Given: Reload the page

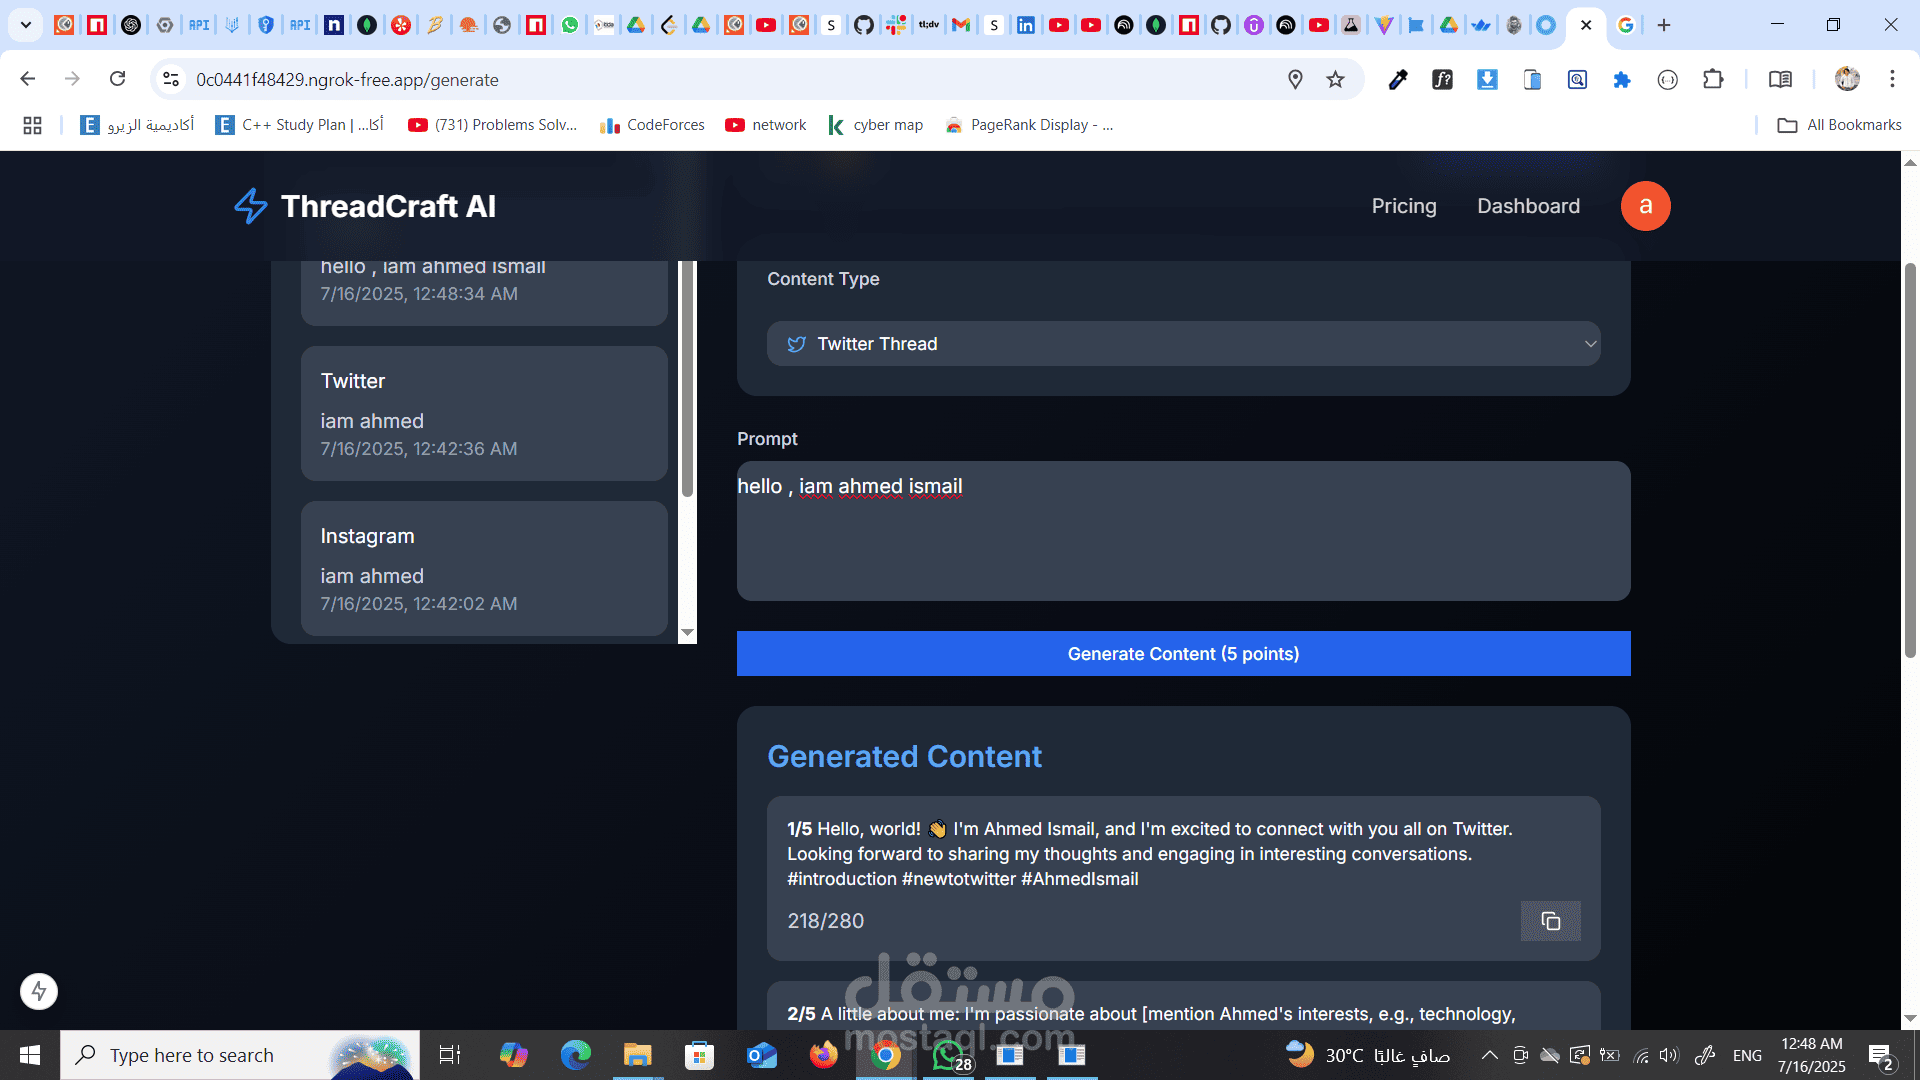Looking at the screenshot, I should (x=118, y=79).
